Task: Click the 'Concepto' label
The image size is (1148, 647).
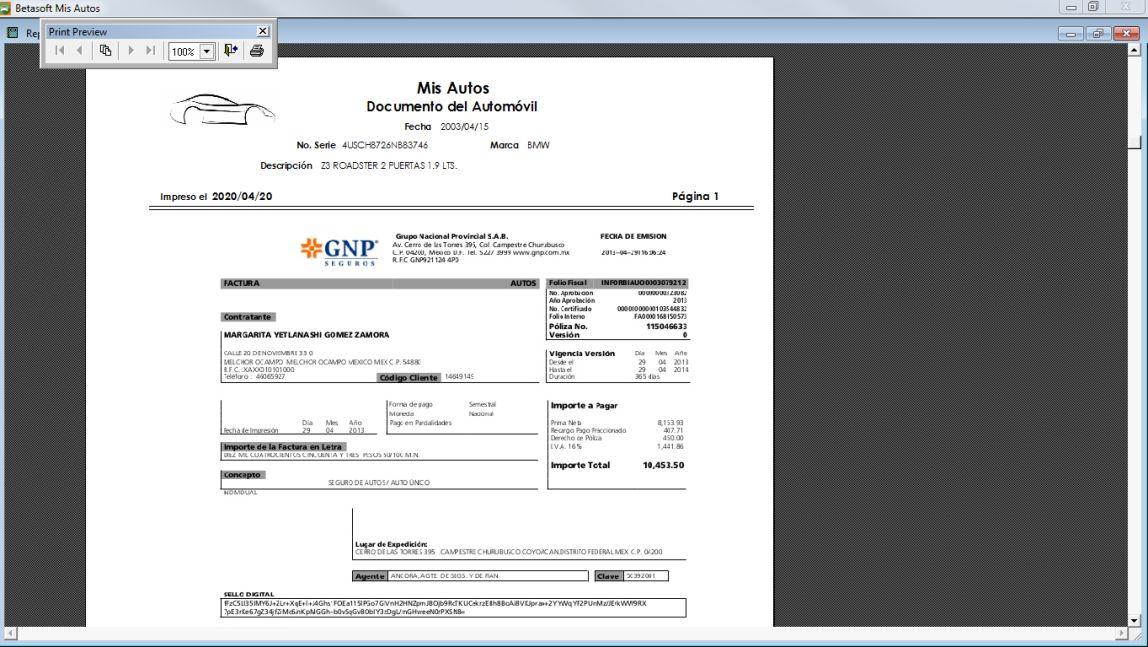Action: 242,475
